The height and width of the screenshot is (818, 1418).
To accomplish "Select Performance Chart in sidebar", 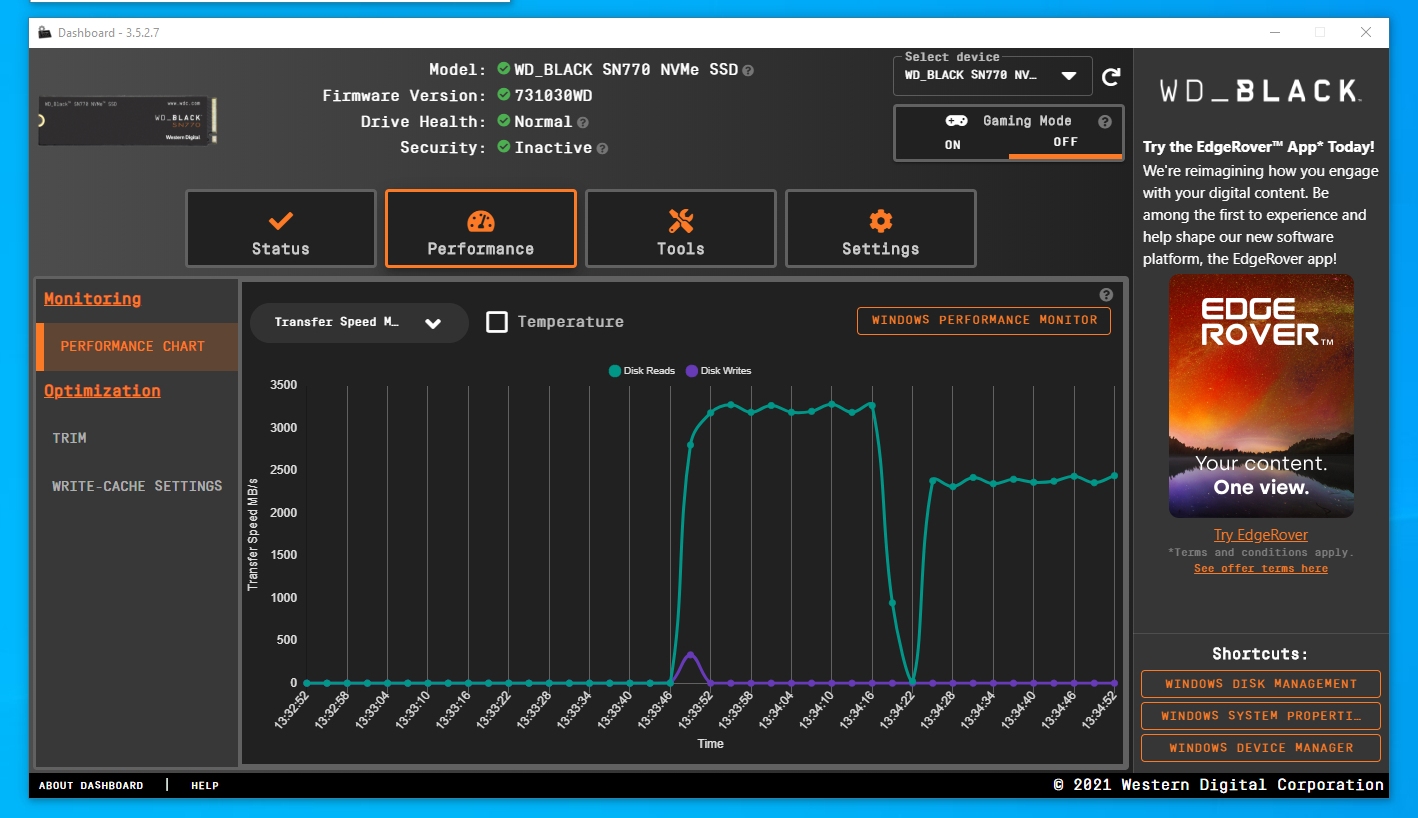I will point(137,346).
